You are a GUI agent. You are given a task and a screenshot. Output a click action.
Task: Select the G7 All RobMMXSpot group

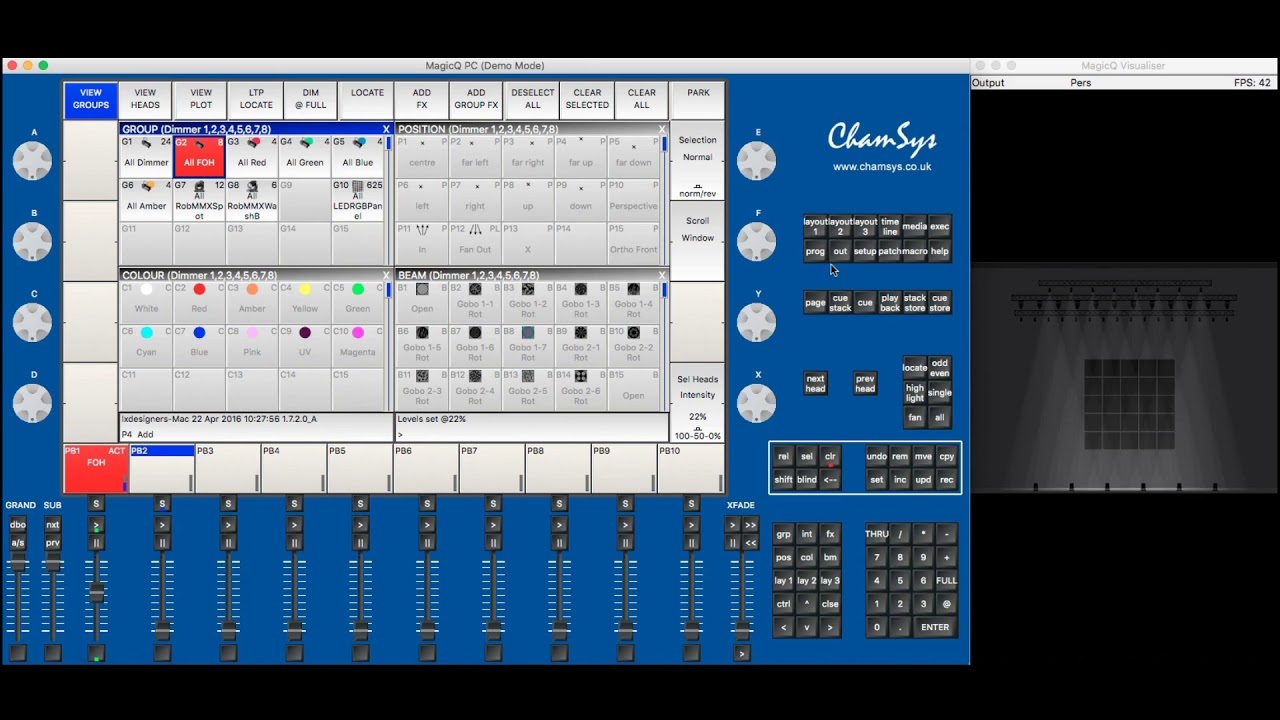[199, 200]
